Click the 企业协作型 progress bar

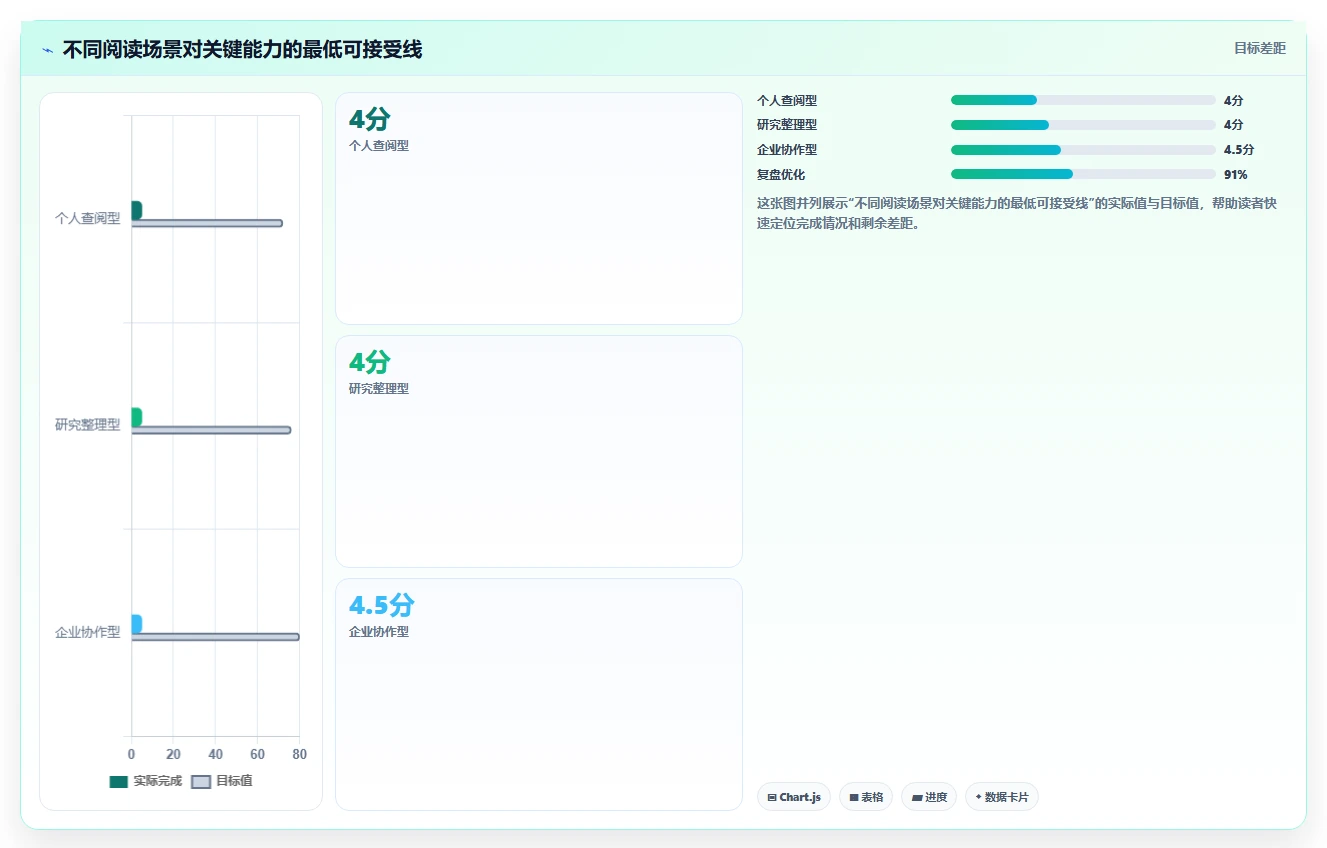coord(1083,150)
